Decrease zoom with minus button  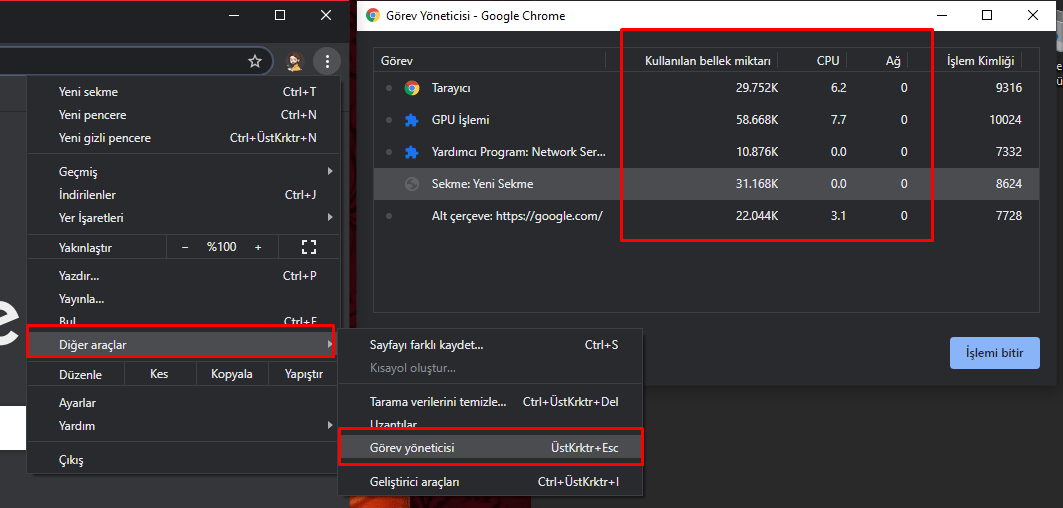[185, 247]
